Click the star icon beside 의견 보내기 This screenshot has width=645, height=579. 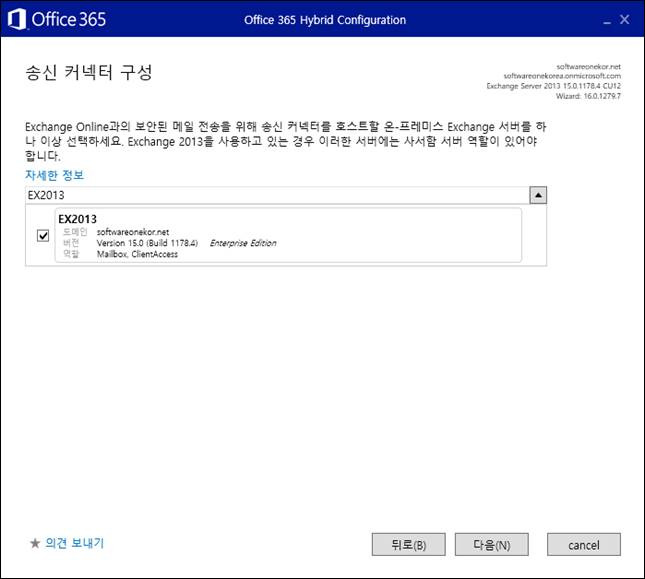coord(35,543)
